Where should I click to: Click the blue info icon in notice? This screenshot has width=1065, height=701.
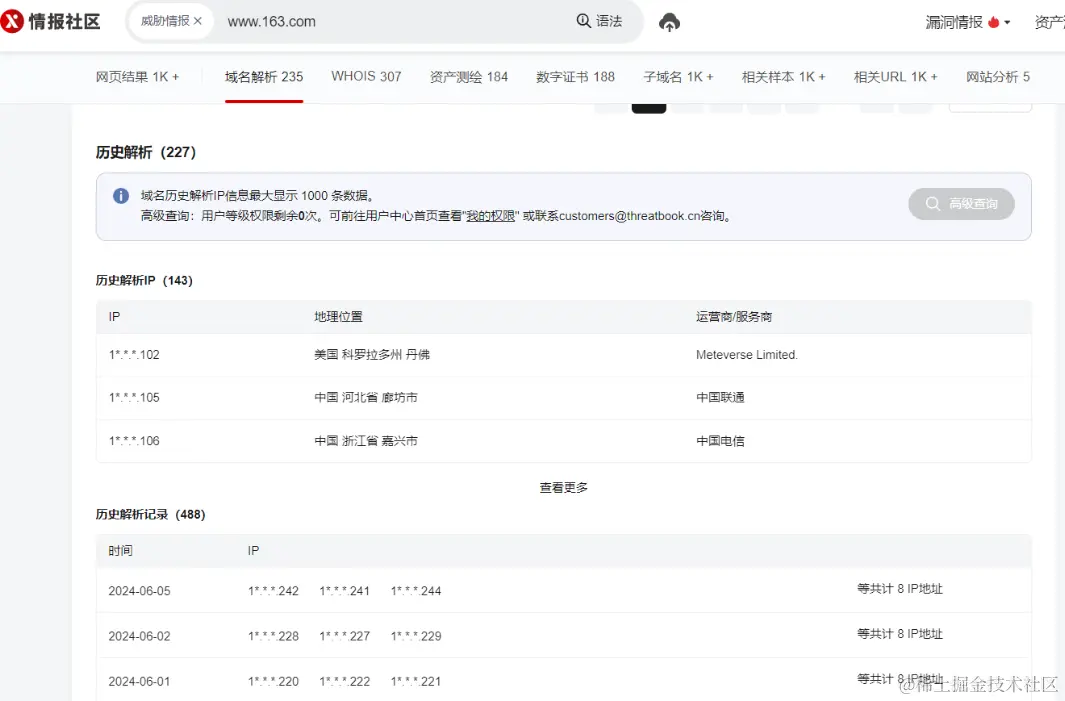[121, 196]
